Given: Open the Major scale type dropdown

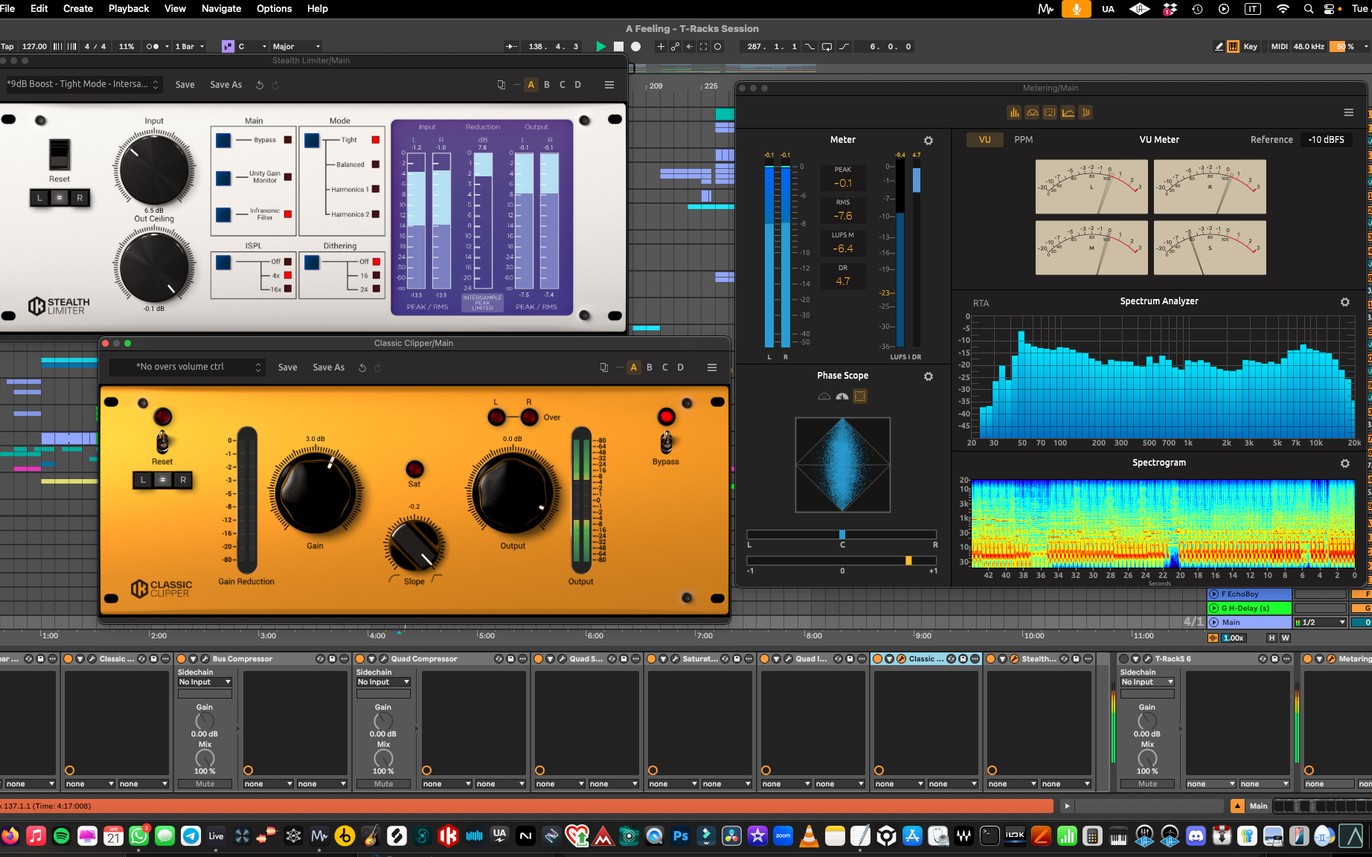Looking at the screenshot, I should pos(297,47).
